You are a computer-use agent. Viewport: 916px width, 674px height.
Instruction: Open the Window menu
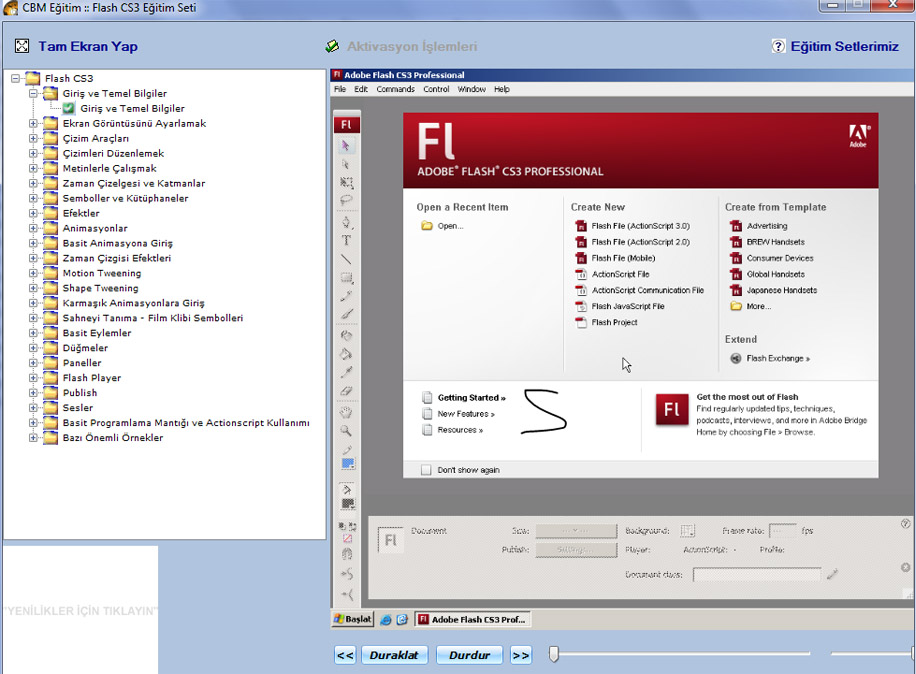(x=472, y=89)
